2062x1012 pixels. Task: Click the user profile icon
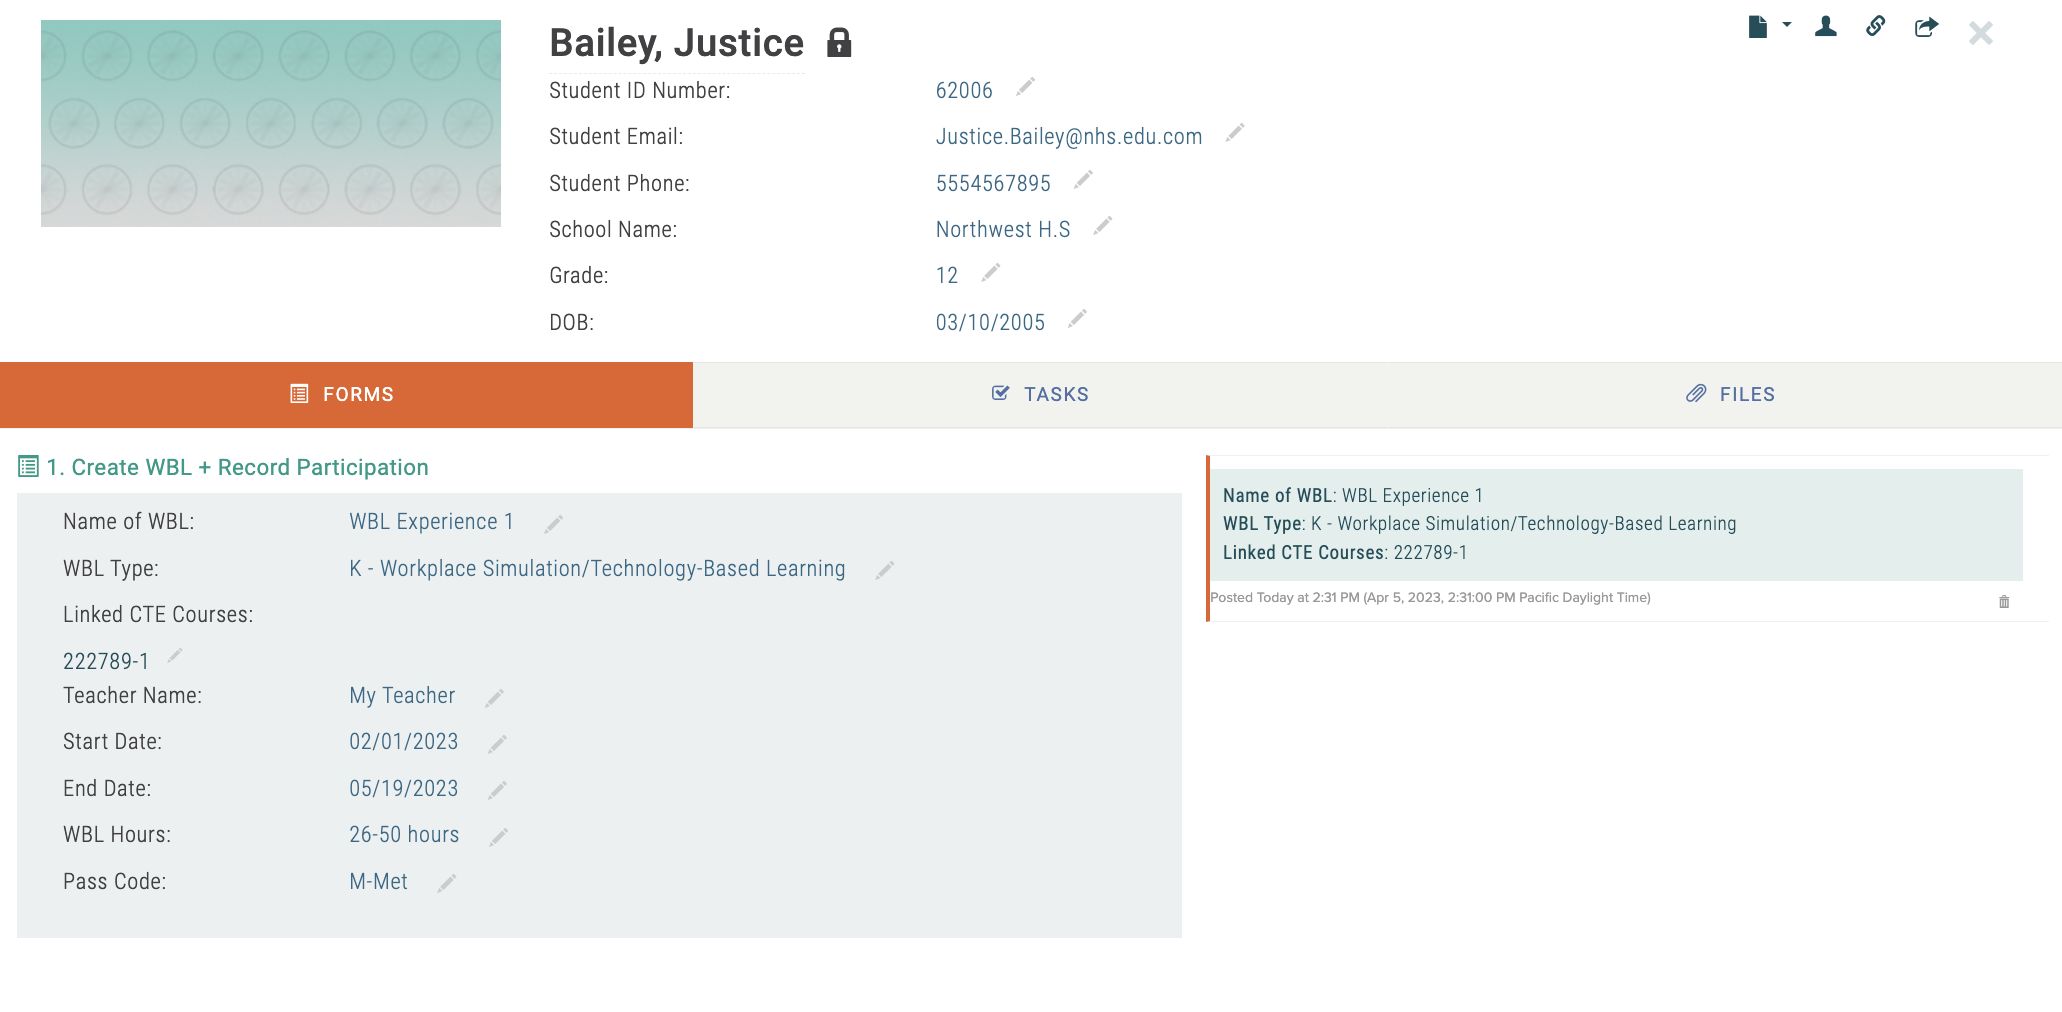[x=1826, y=27]
